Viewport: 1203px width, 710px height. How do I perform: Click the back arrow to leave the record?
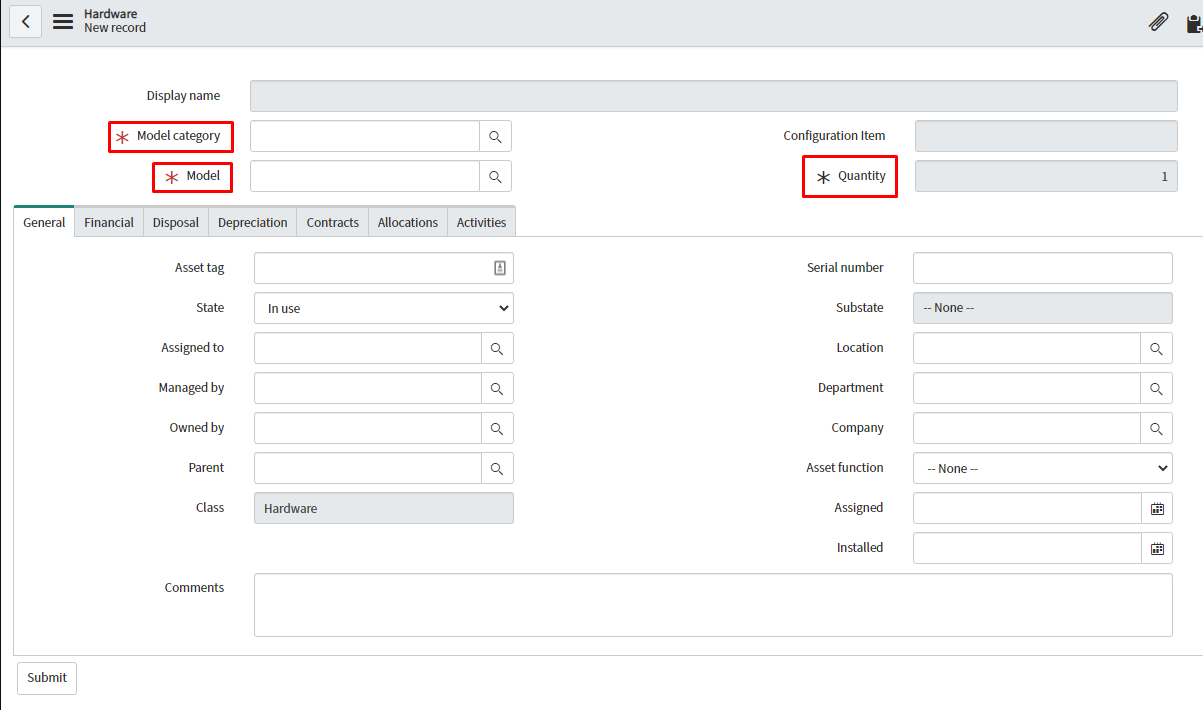point(25,21)
